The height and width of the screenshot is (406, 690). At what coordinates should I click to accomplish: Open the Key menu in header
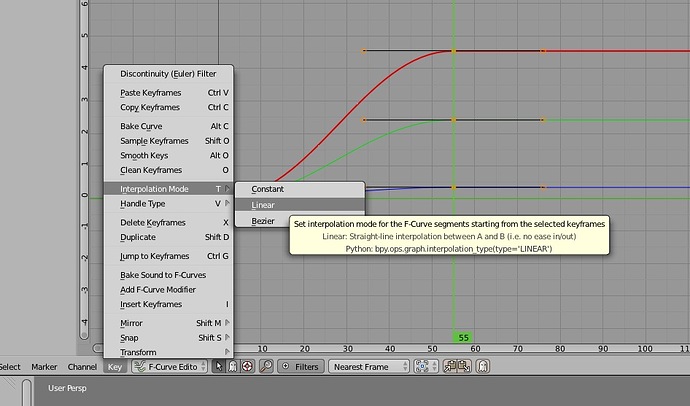115,367
